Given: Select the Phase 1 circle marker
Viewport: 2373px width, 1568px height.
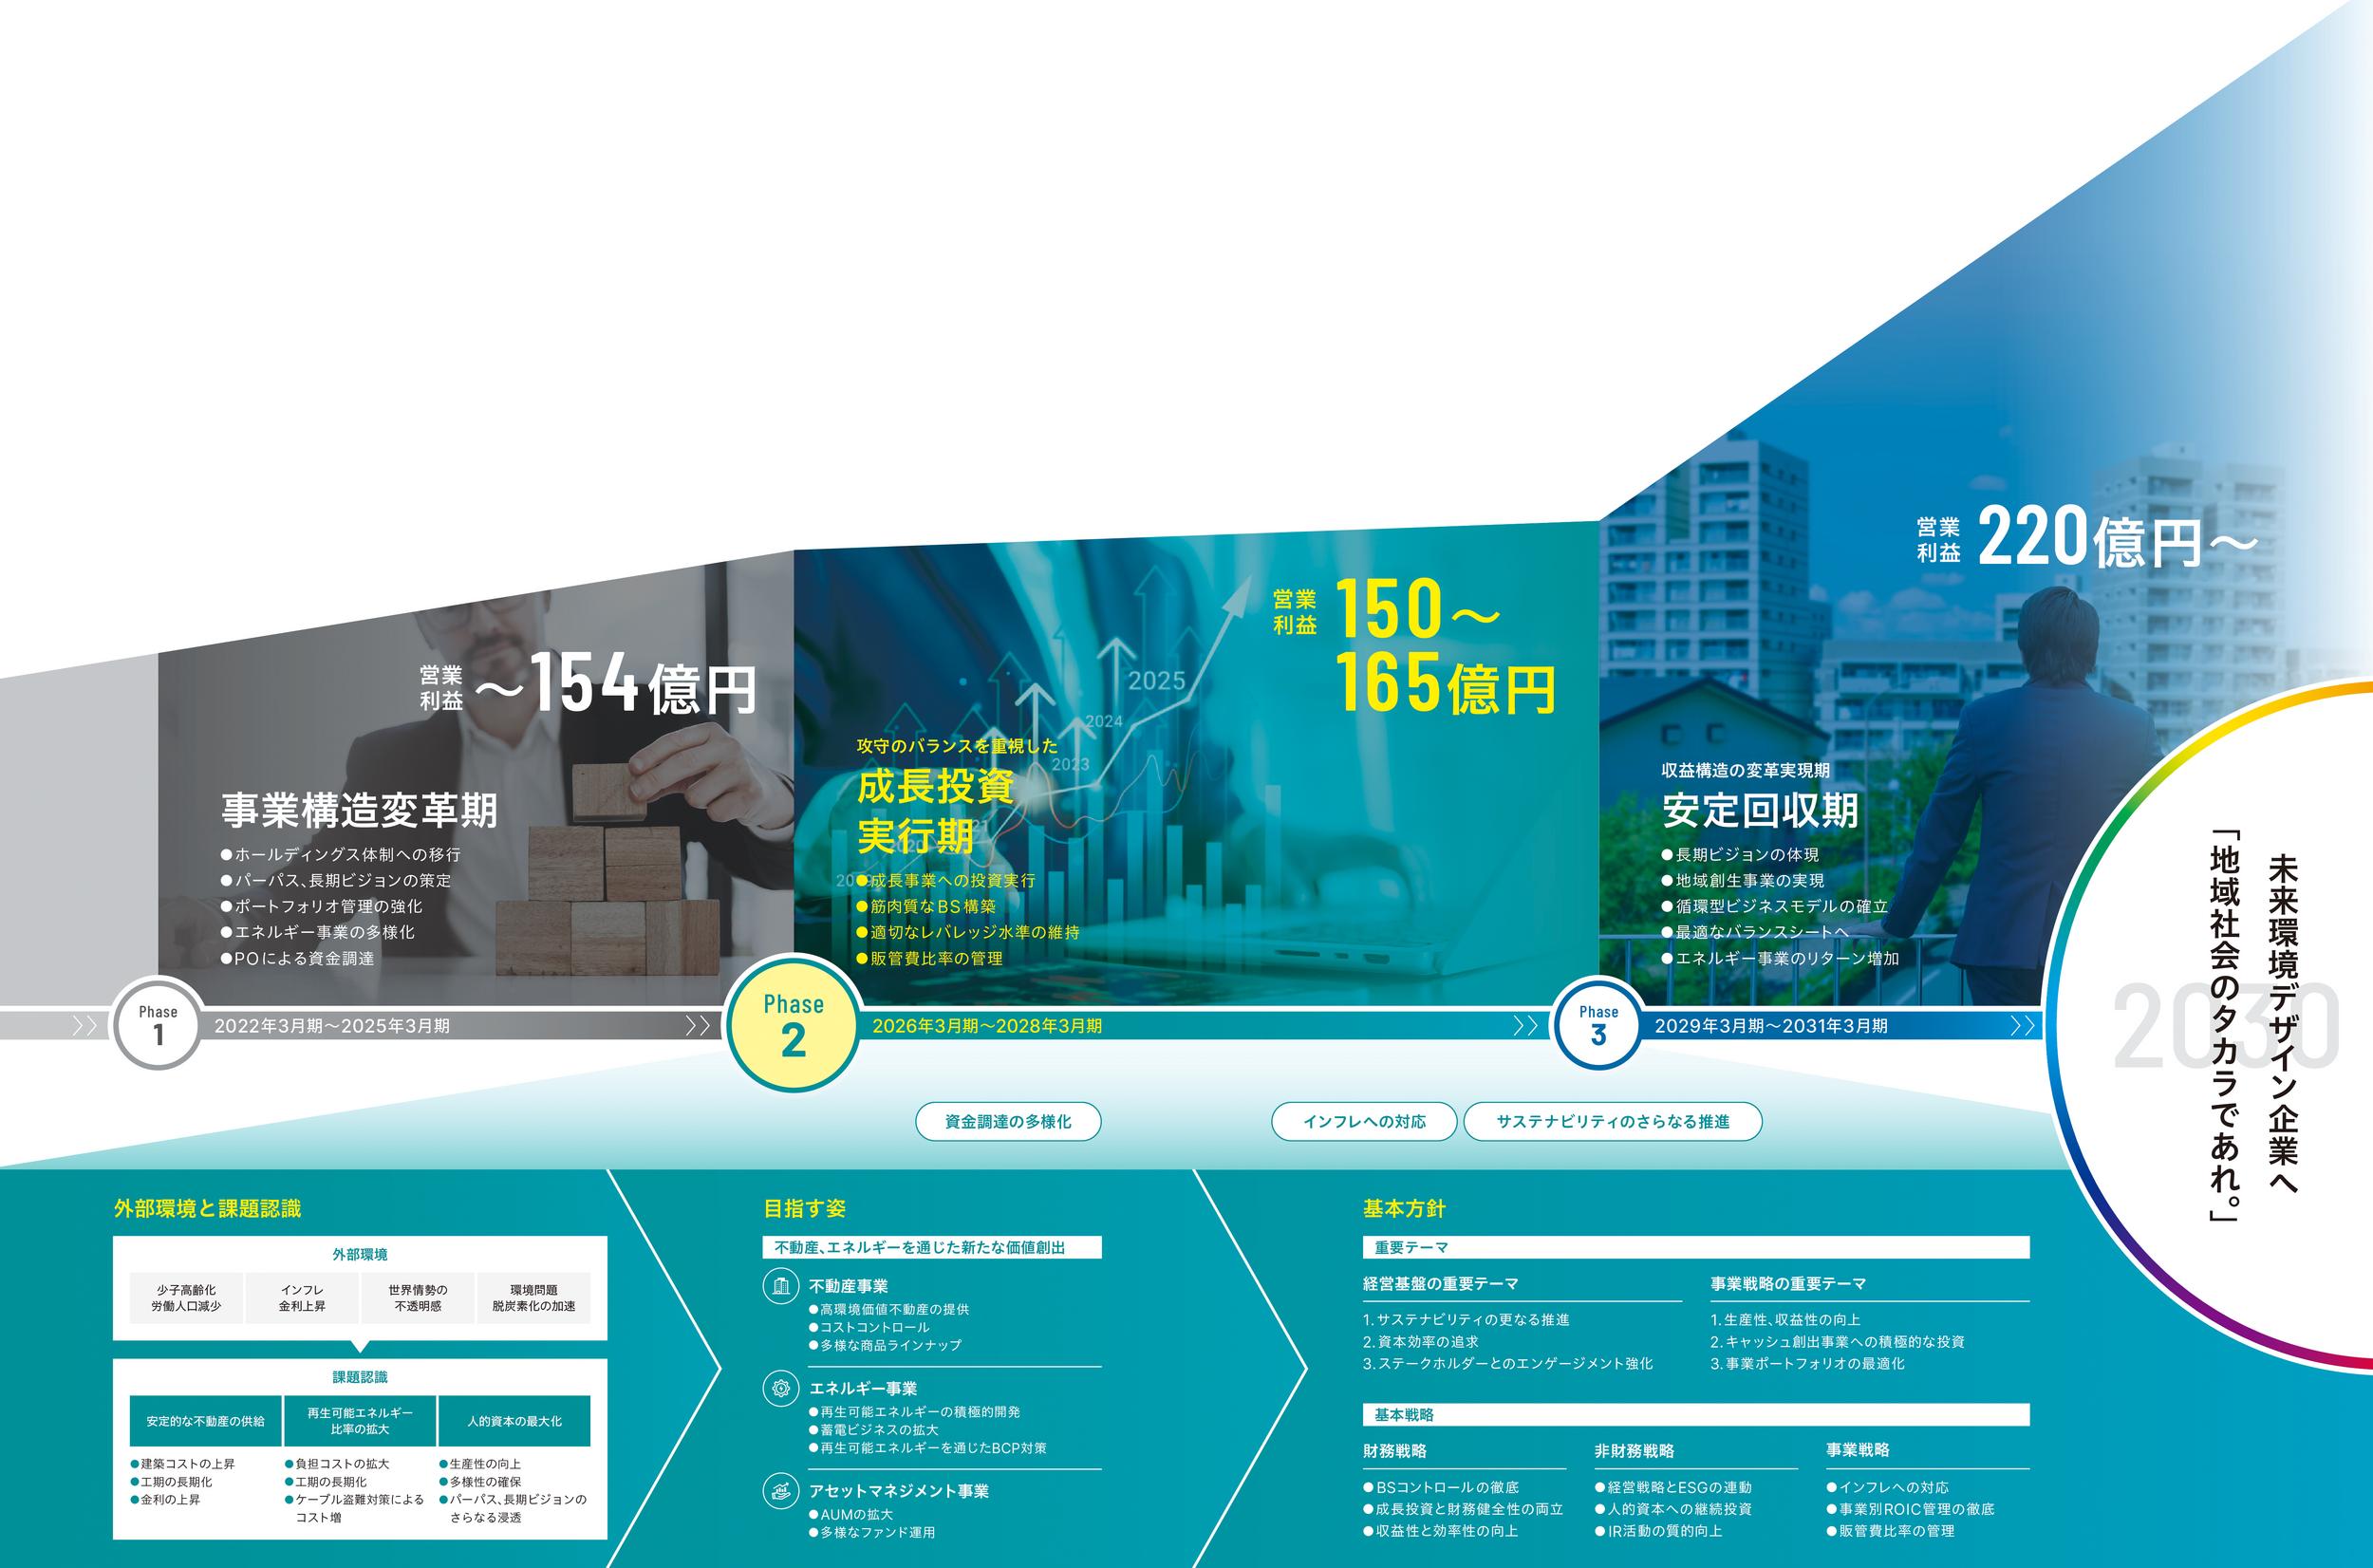Looking at the screenshot, I should 158,1023.
